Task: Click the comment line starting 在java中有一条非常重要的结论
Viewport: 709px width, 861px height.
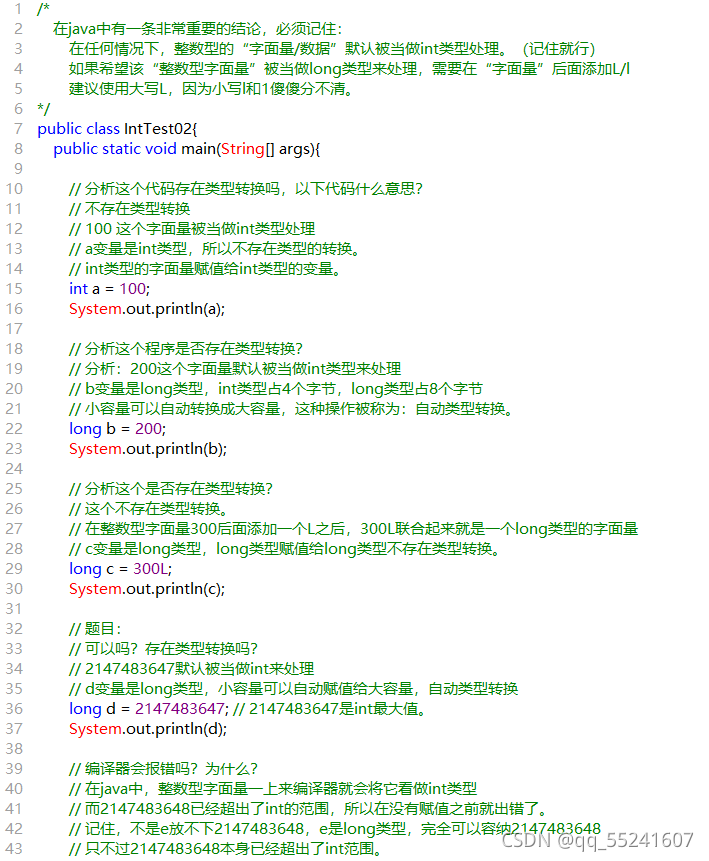Action: click(x=197, y=29)
